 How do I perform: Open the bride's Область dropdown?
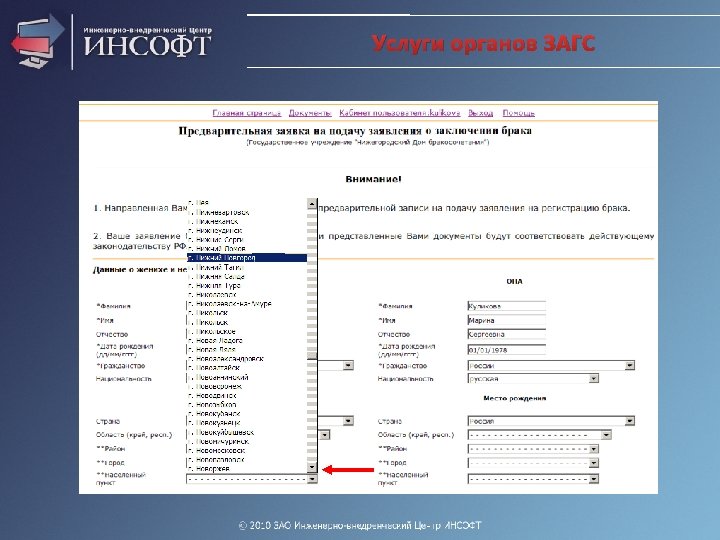(539, 435)
